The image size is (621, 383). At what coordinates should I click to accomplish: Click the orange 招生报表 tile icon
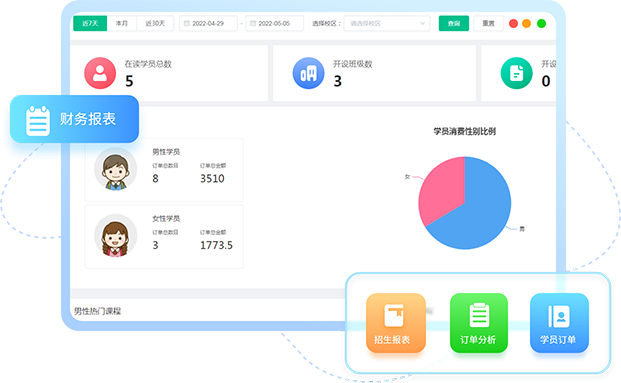tap(394, 316)
